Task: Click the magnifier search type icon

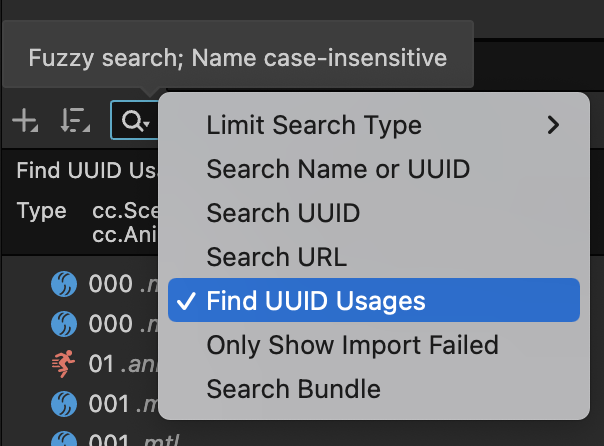Action: pos(133,122)
